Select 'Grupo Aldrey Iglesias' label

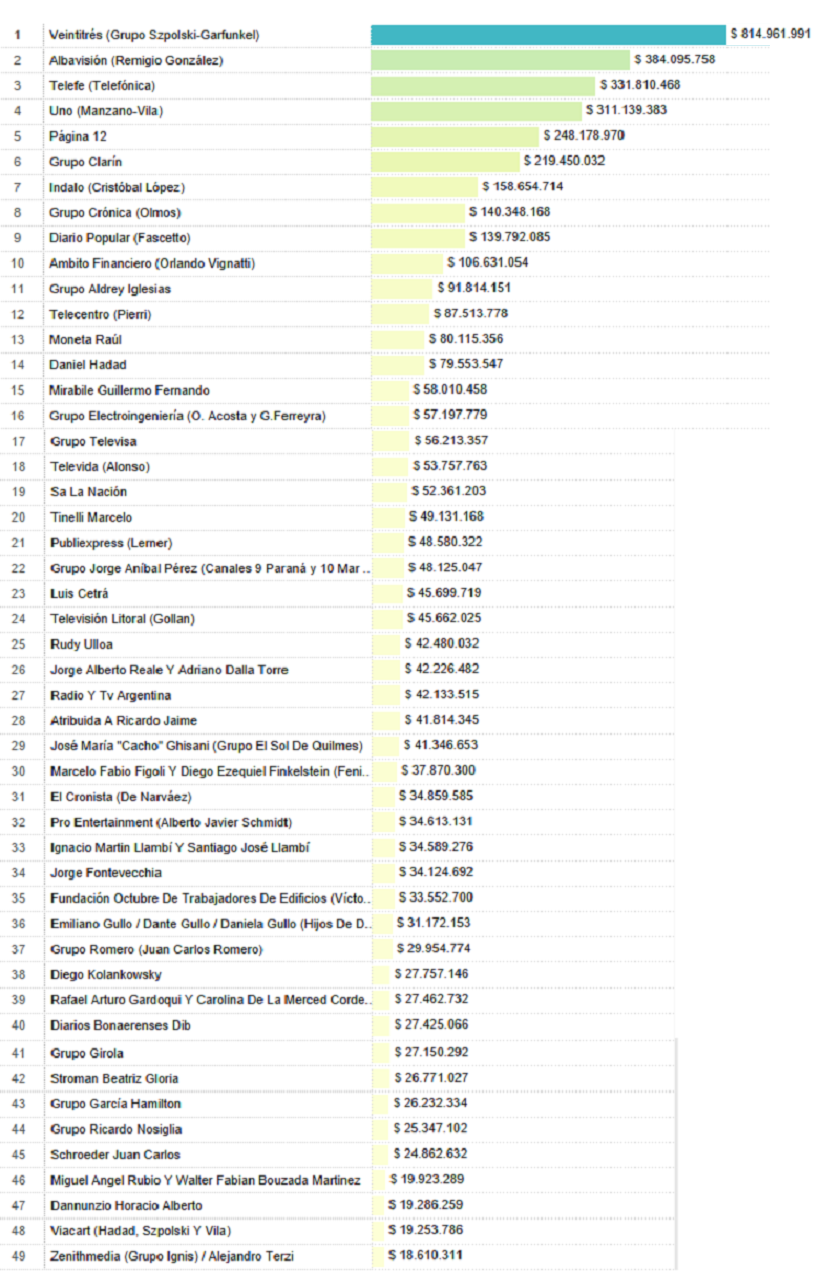click(x=110, y=289)
